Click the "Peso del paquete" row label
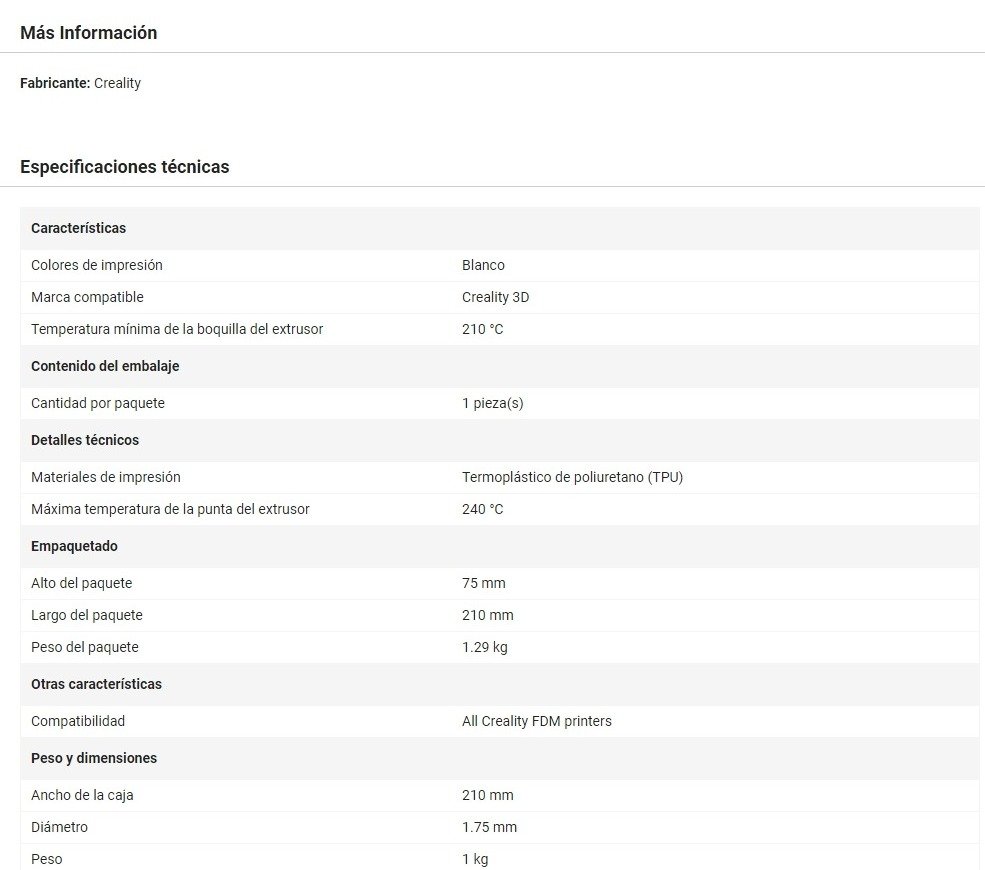985x870 pixels. (x=84, y=647)
